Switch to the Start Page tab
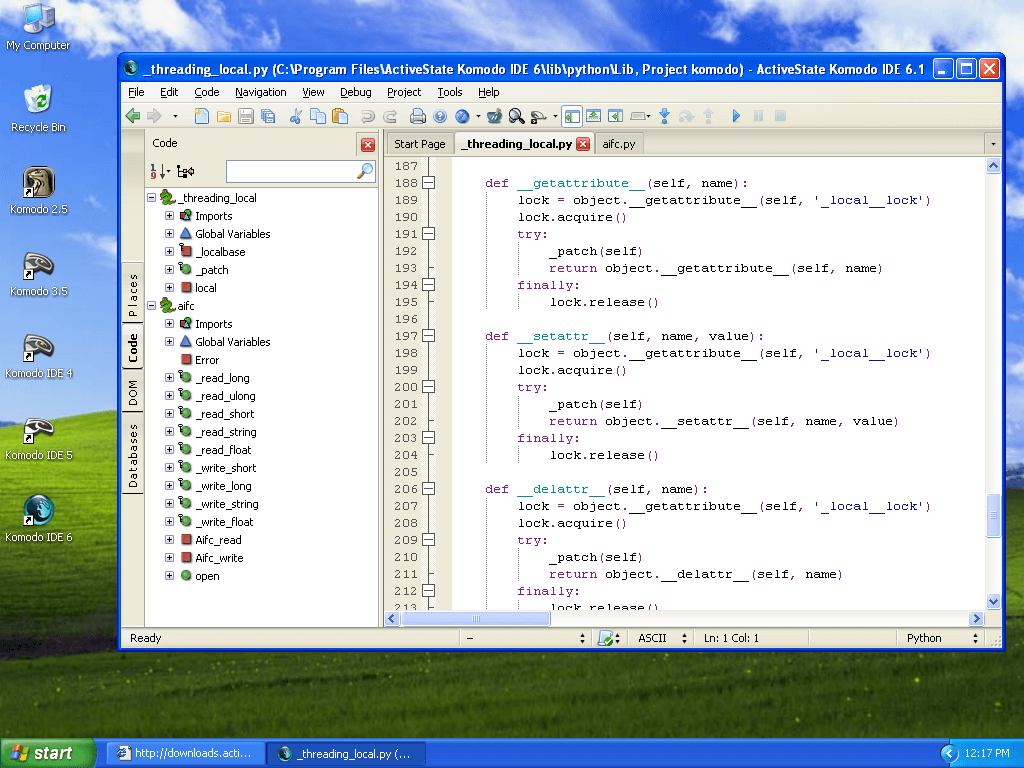 (419, 144)
